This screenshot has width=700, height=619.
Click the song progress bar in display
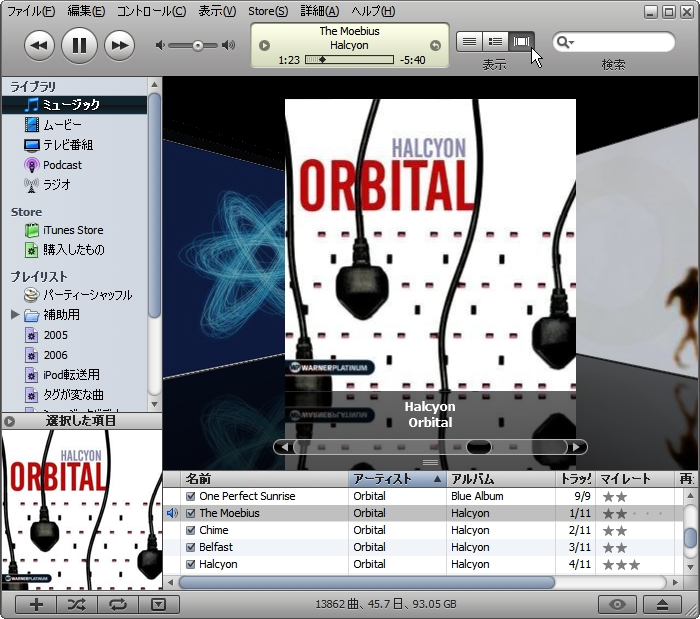point(349,60)
